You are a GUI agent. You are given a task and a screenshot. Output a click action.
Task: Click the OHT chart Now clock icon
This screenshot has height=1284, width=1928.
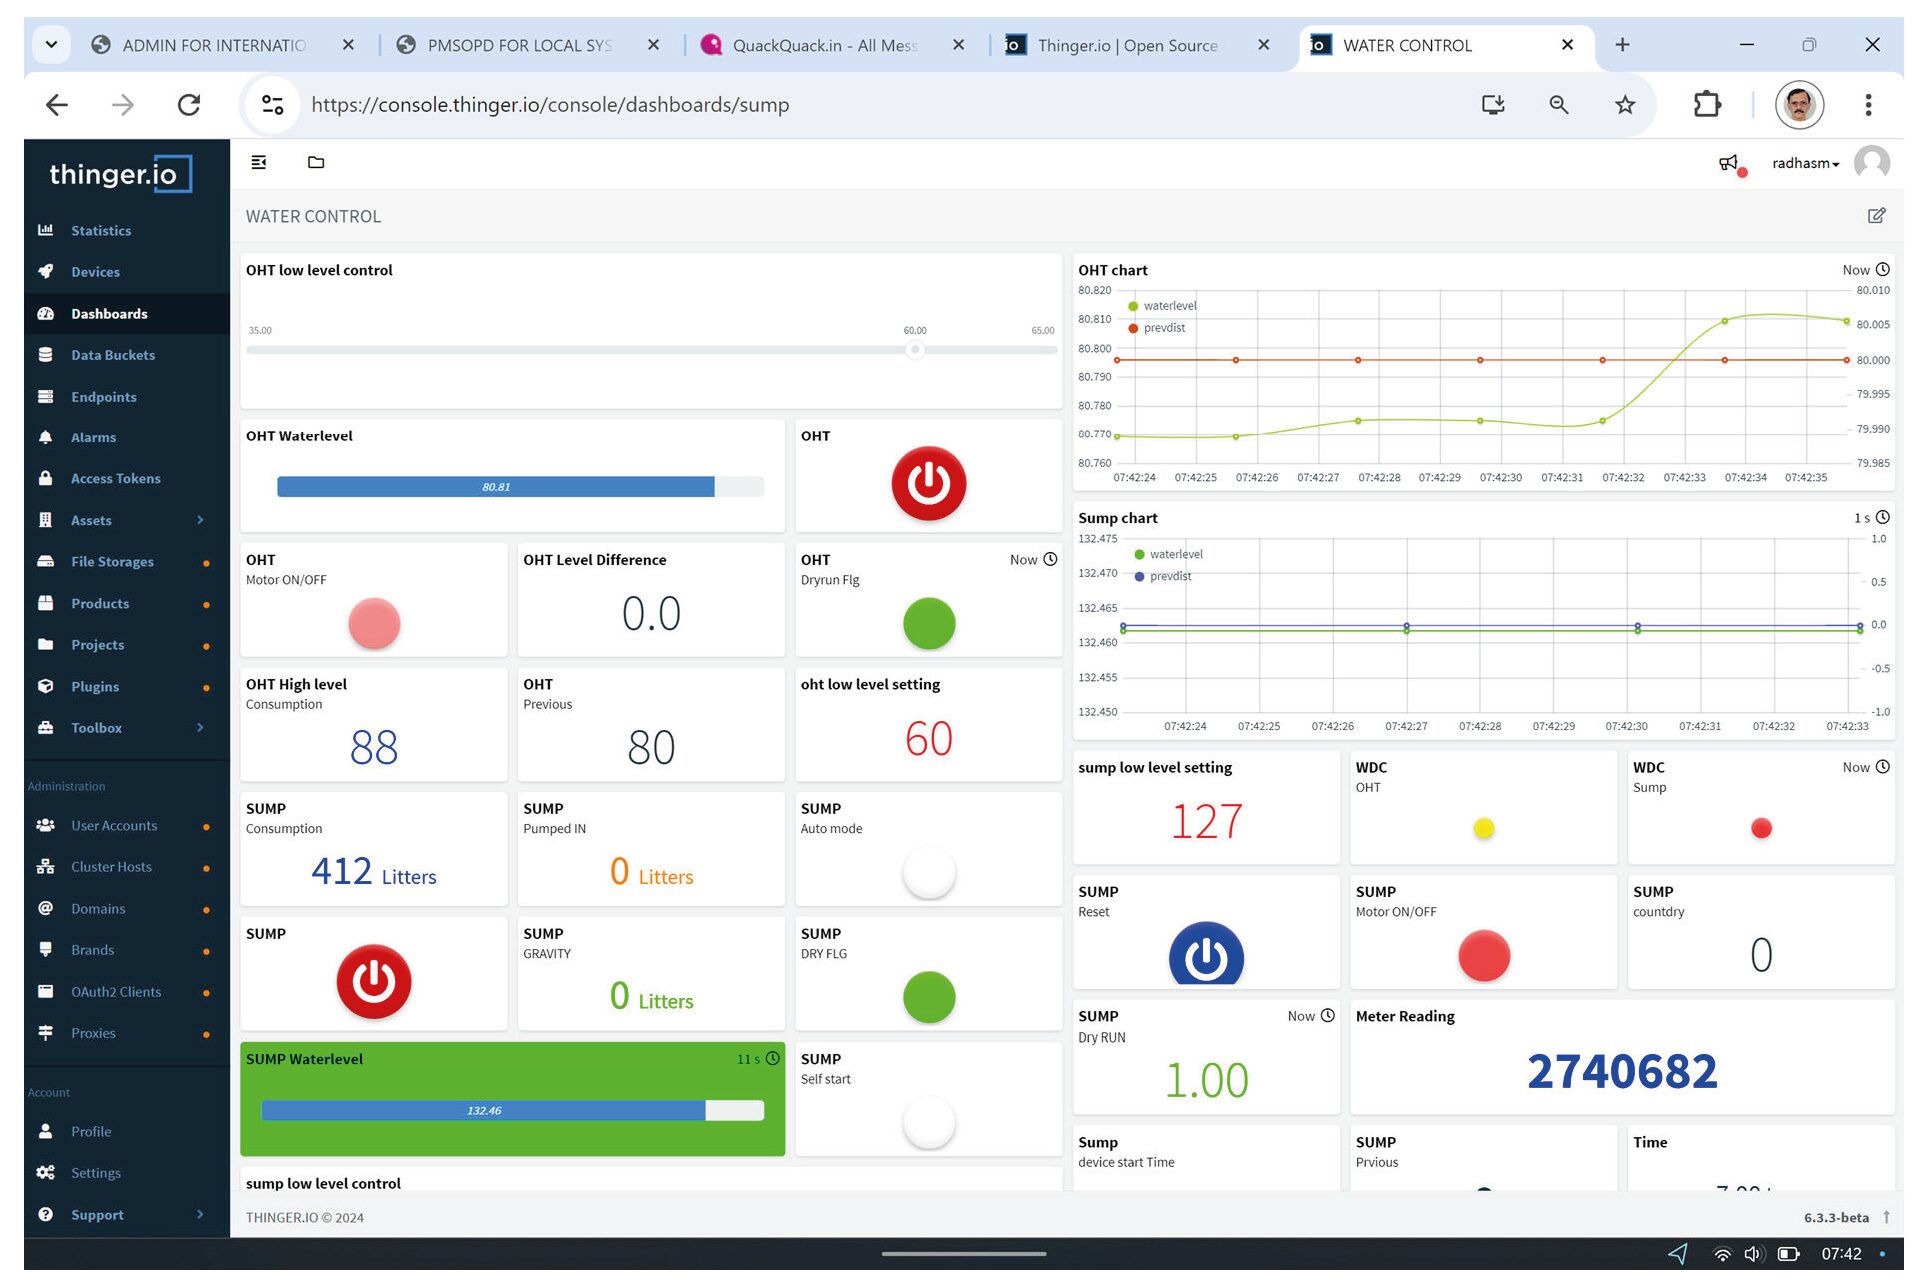[x=1882, y=270]
